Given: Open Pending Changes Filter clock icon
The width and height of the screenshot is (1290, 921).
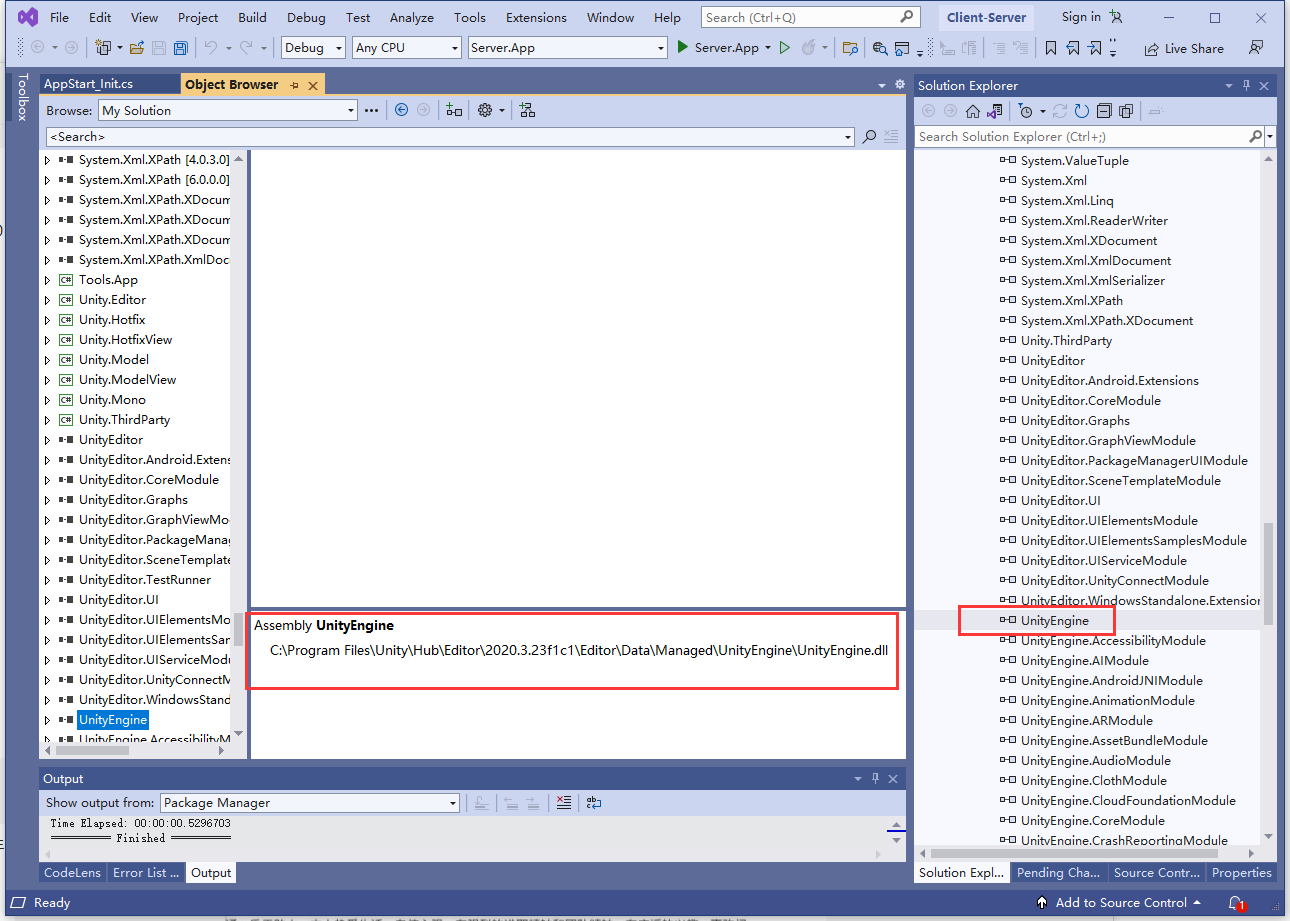Looking at the screenshot, I should click(1025, 111).
